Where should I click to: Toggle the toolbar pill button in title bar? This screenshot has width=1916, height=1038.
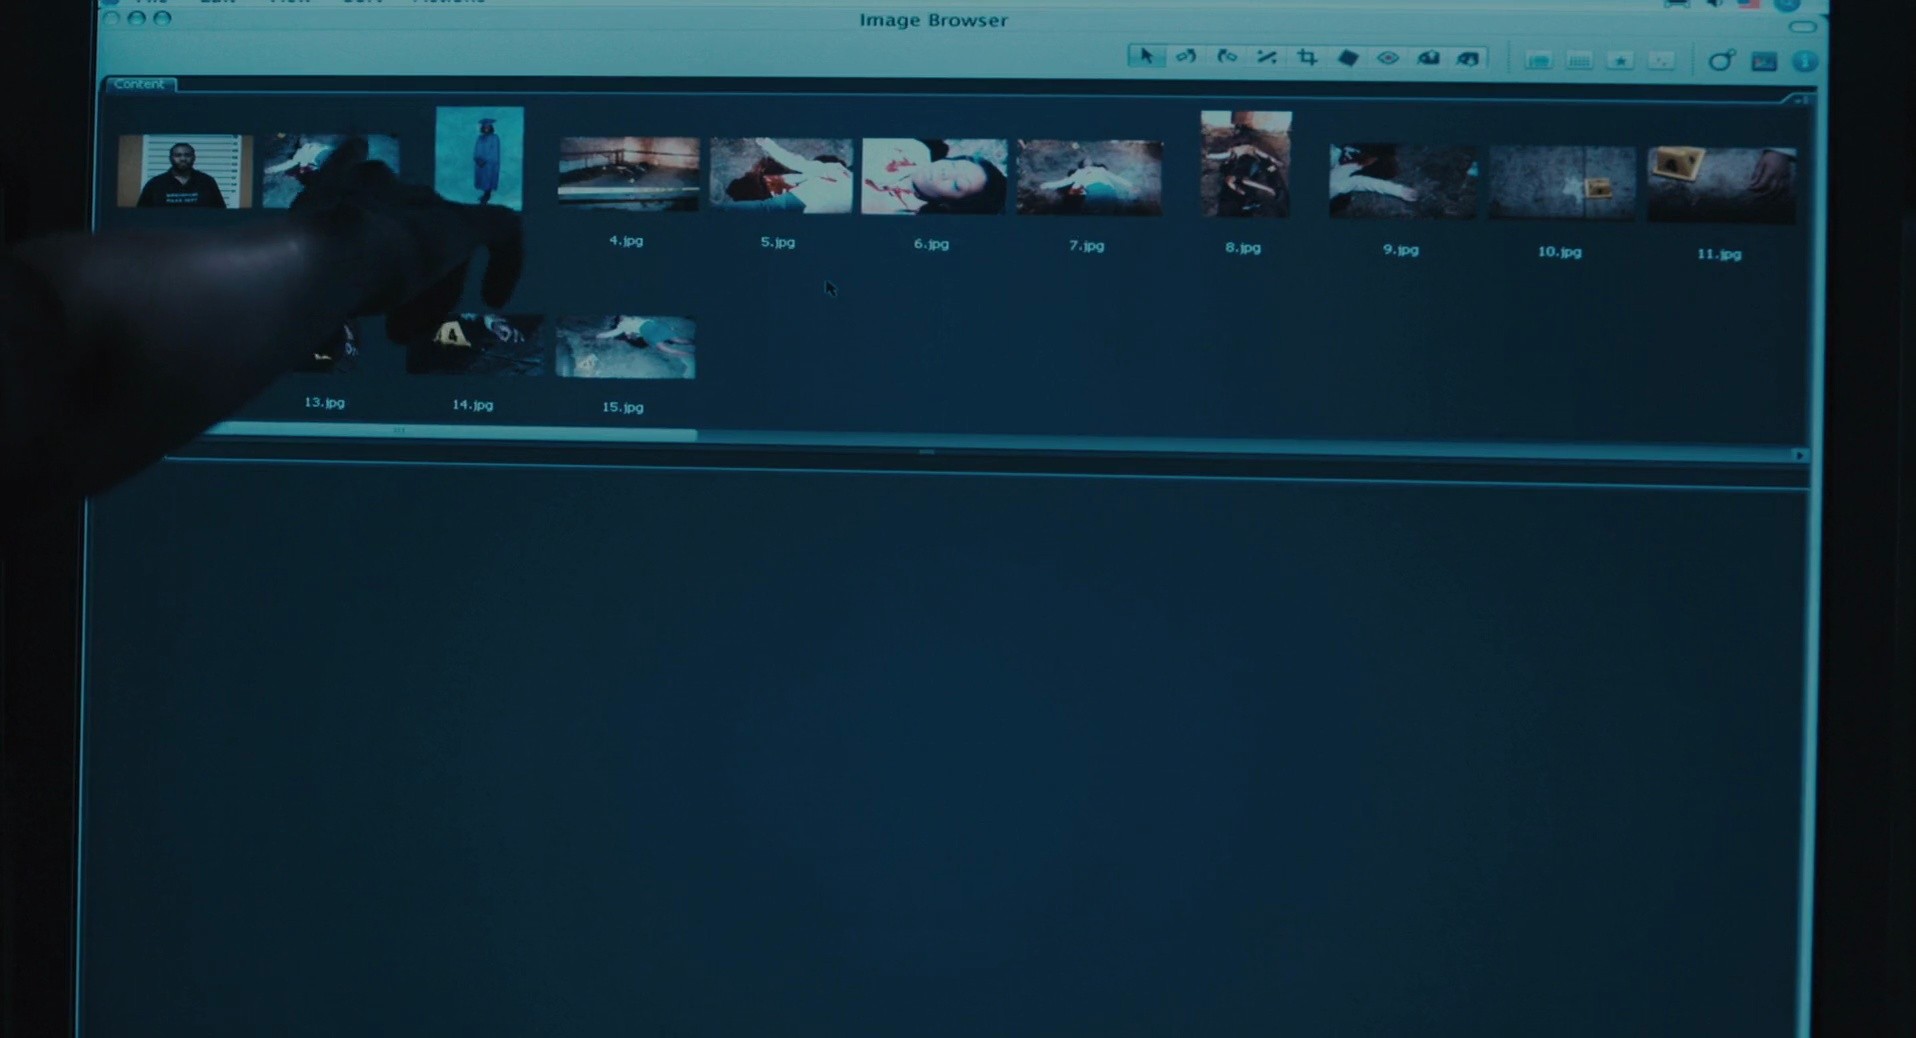[1802, 26]
